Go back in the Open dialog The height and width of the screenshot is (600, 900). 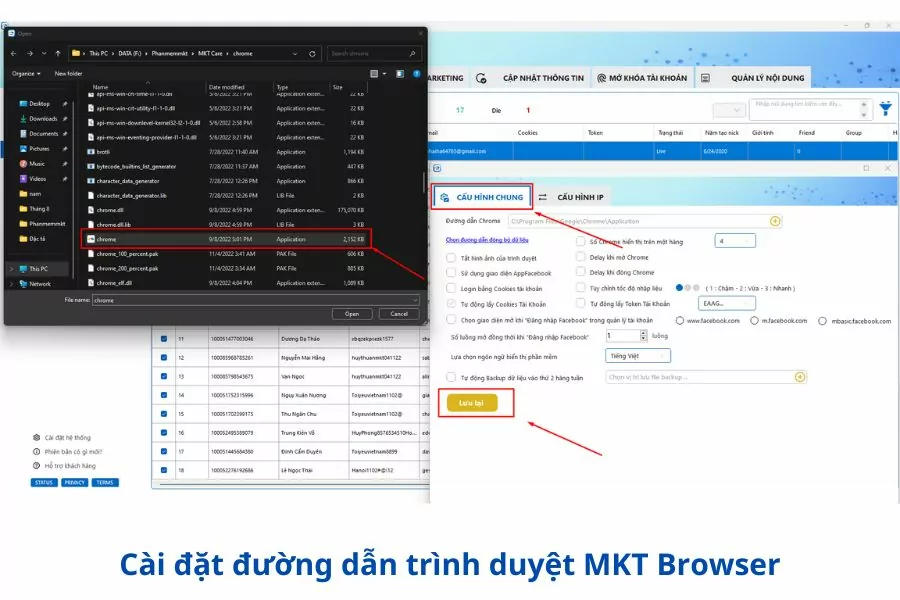pos(14,53)
